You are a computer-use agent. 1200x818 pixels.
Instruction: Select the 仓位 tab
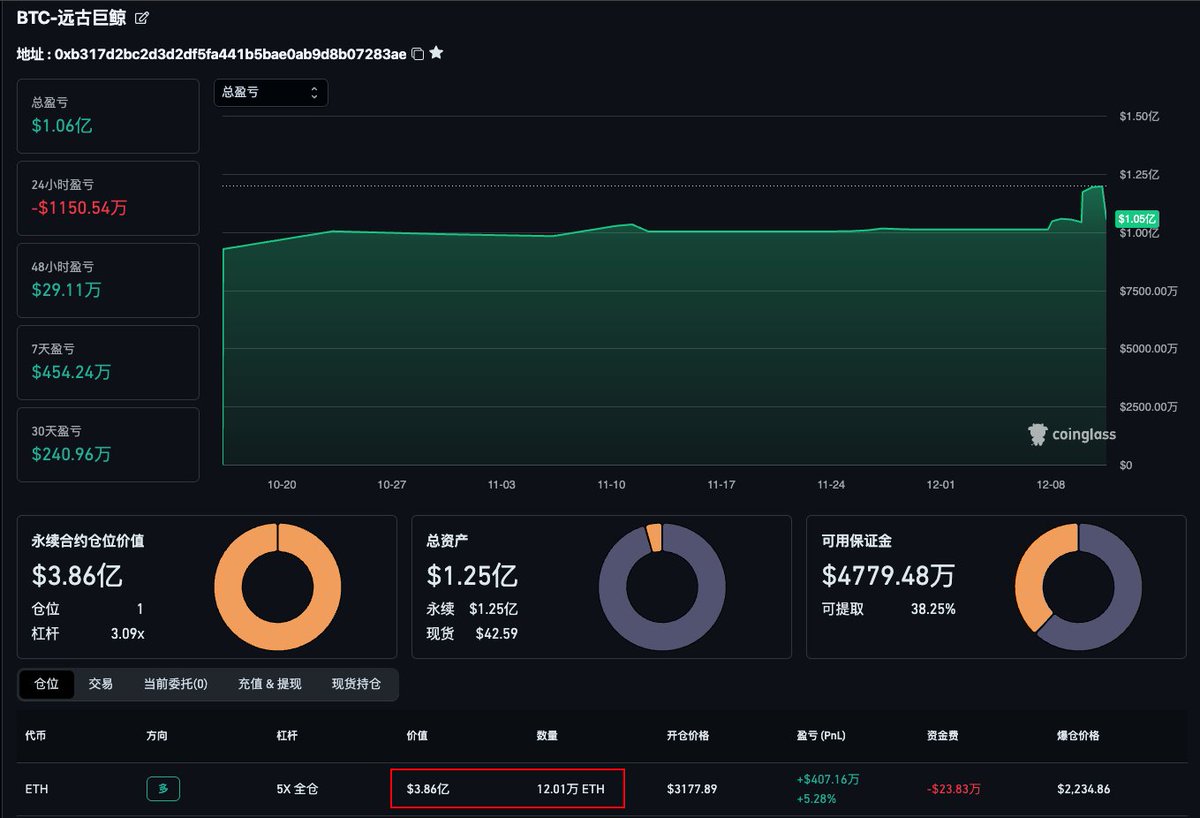click(46, 684)
